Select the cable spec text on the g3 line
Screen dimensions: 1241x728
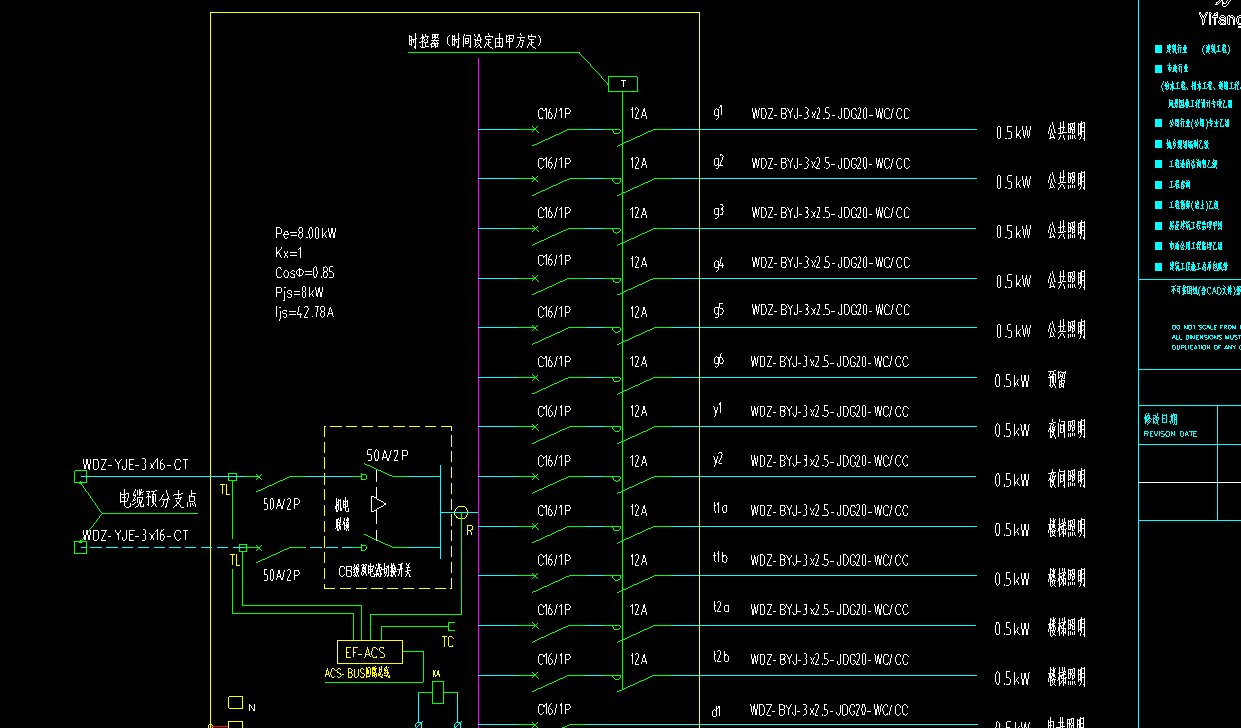[x=830, y=213]
